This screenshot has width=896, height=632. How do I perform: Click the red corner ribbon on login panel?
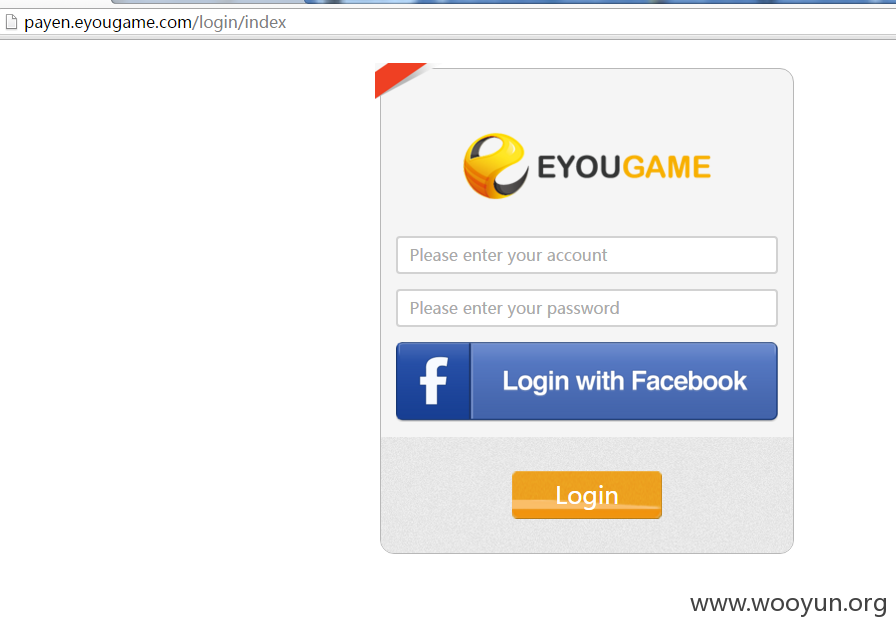tap(400, 80)
